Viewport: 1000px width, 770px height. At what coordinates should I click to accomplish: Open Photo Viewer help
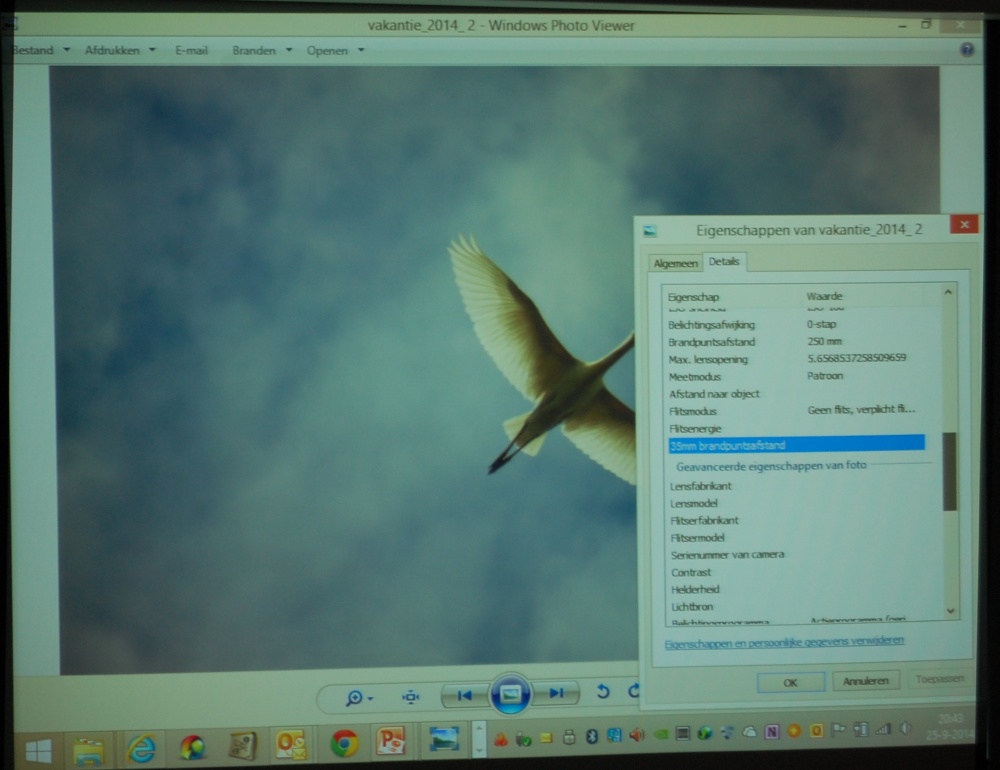pyautogui.click(x=966, y=50)
